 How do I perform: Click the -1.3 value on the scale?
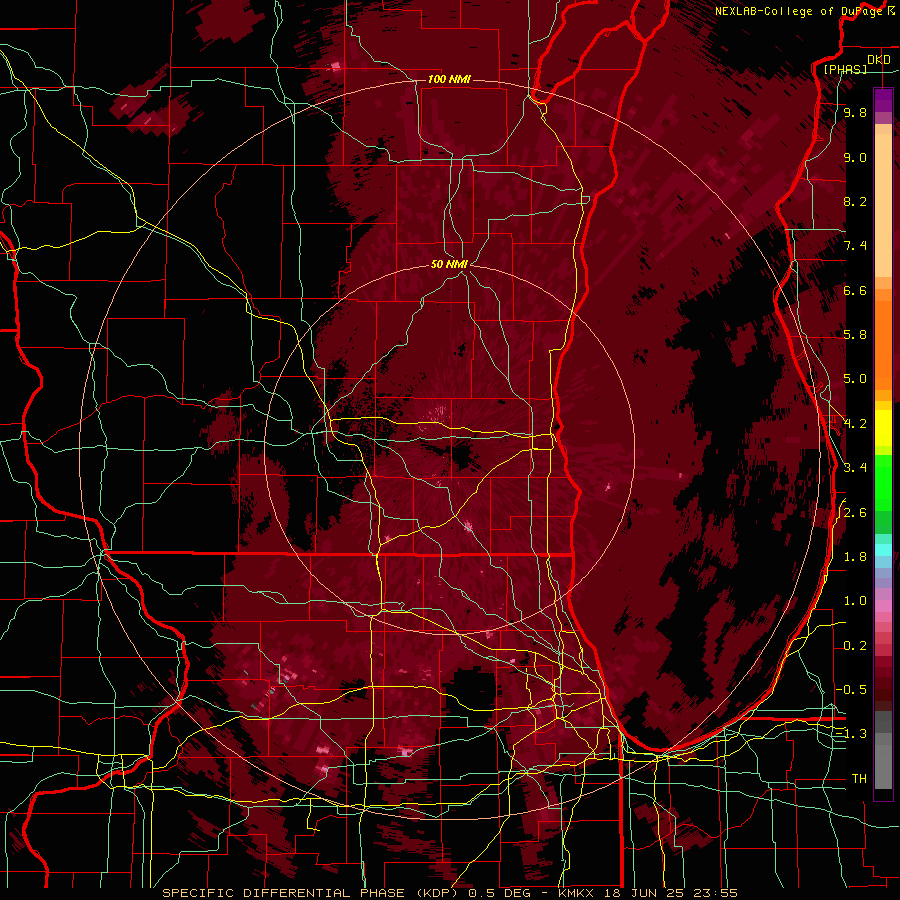(851, 734)
